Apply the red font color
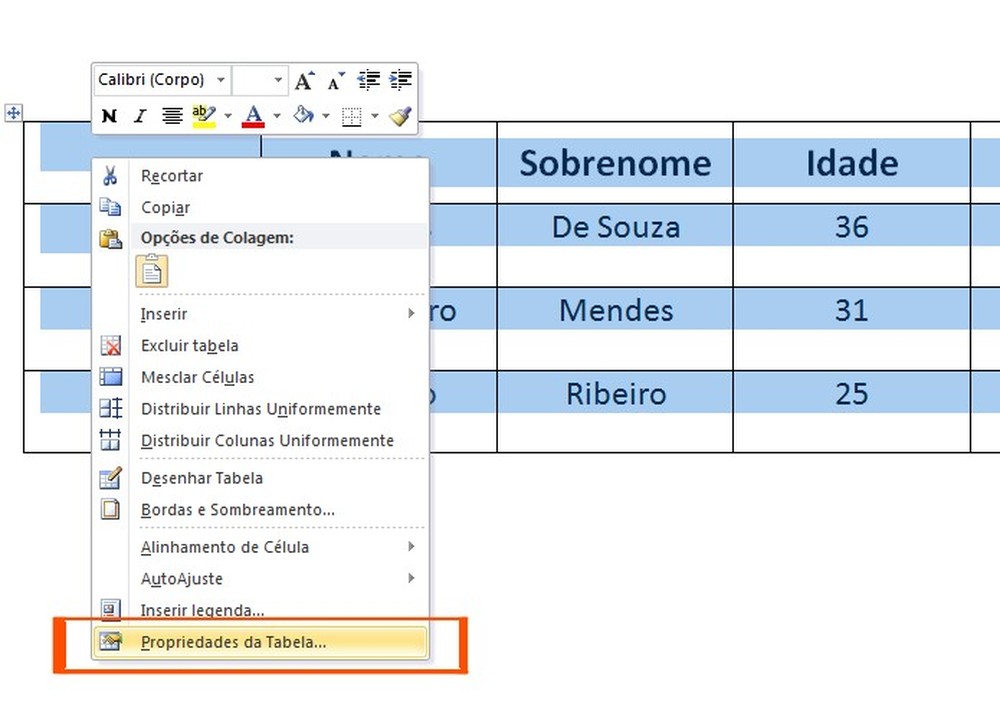Viewport: 1000px width, 711px height. [253, 116]
